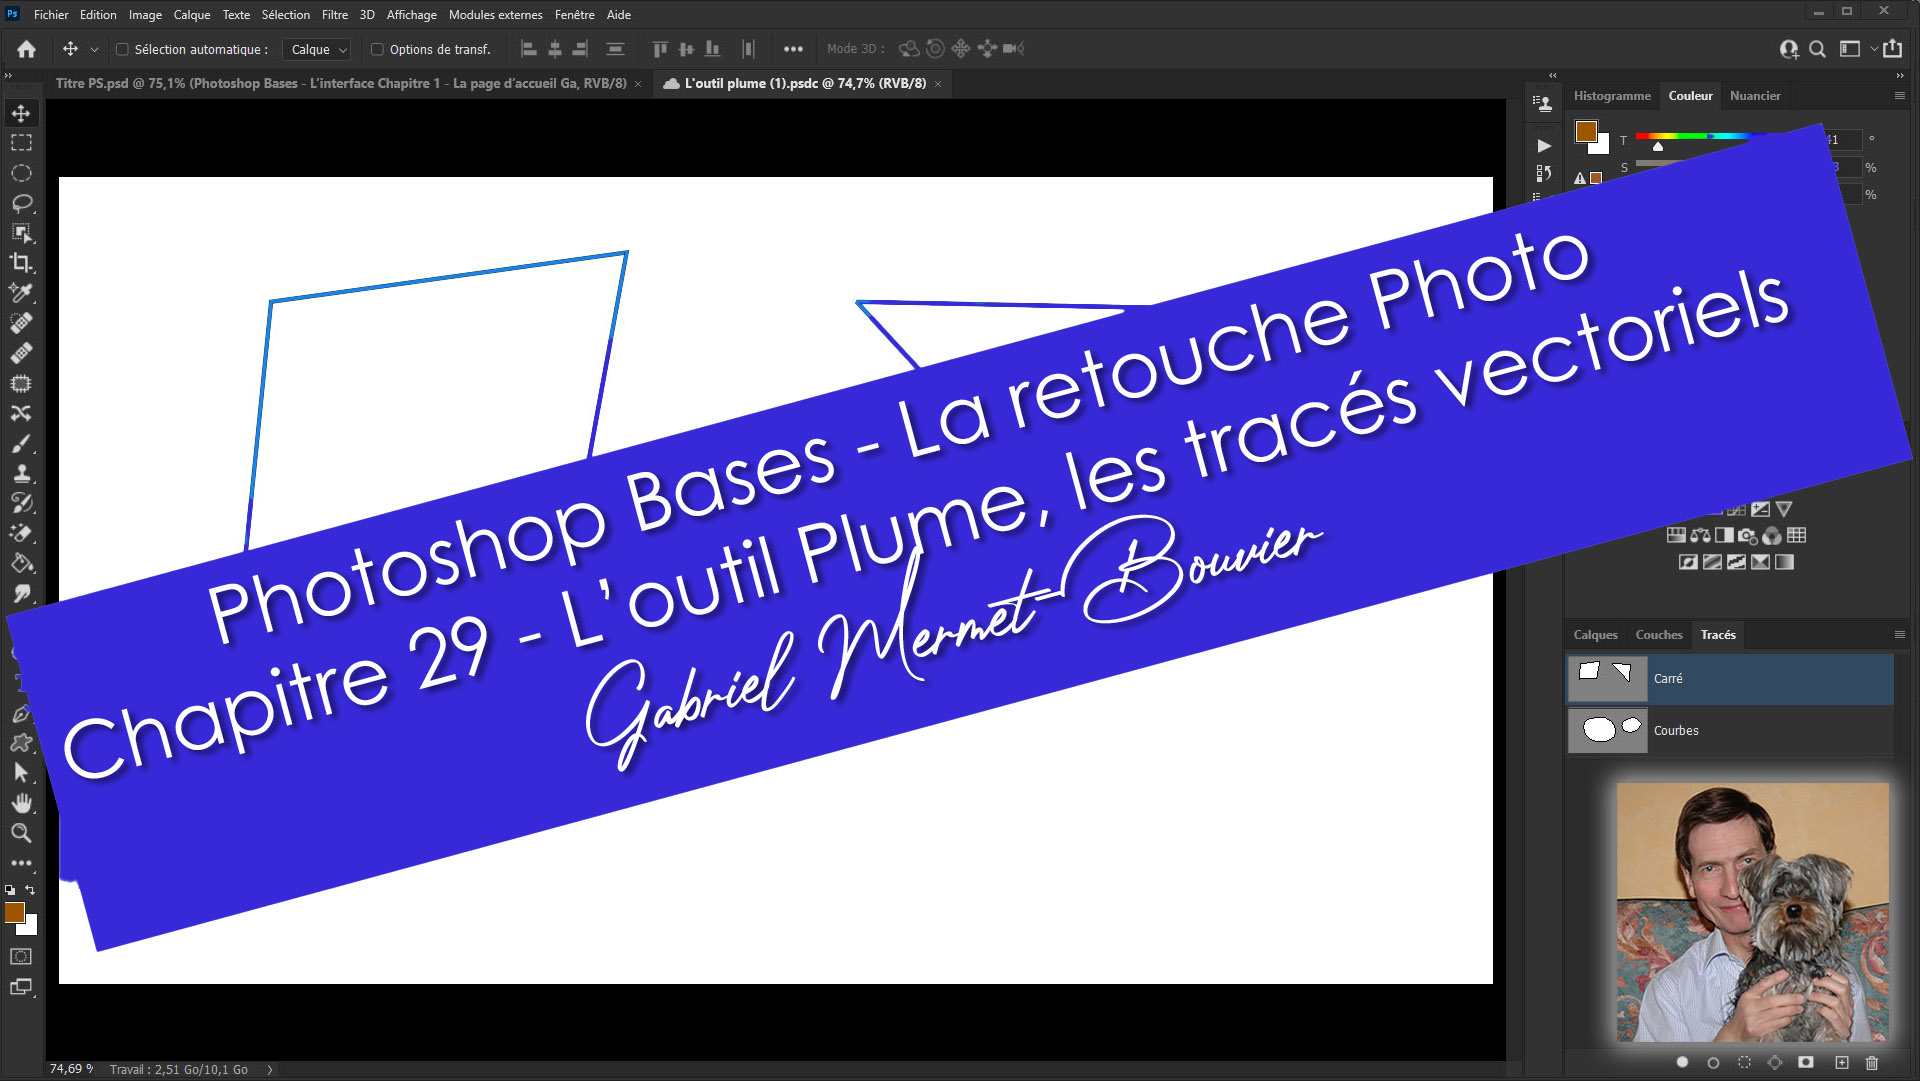Select the Clone Stamp tool
The width and height of the screenshot is (1920, 1081).
click(21, 473)
